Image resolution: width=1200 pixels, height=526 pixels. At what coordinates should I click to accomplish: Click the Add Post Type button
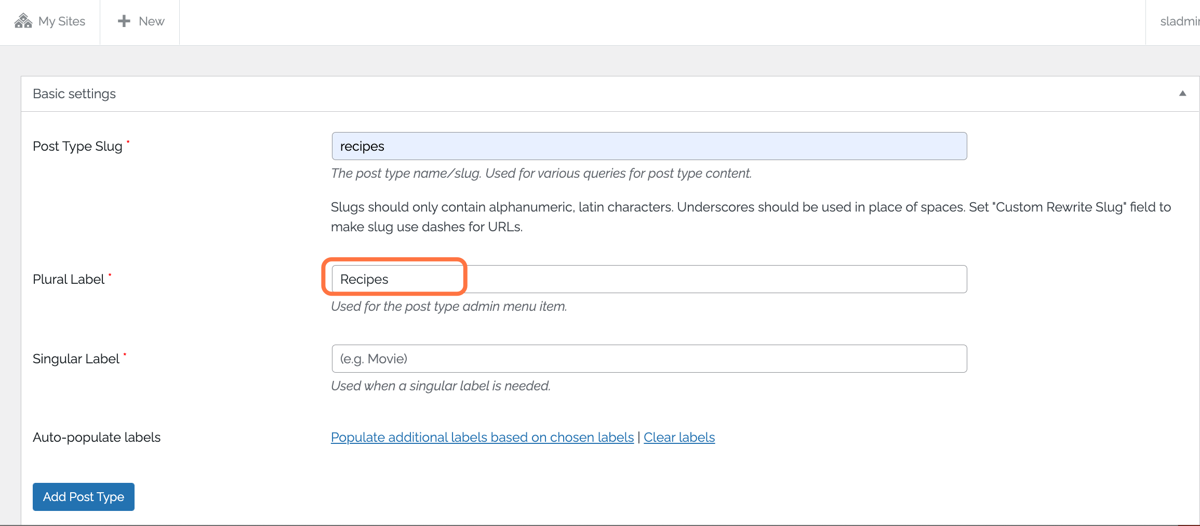83,497
